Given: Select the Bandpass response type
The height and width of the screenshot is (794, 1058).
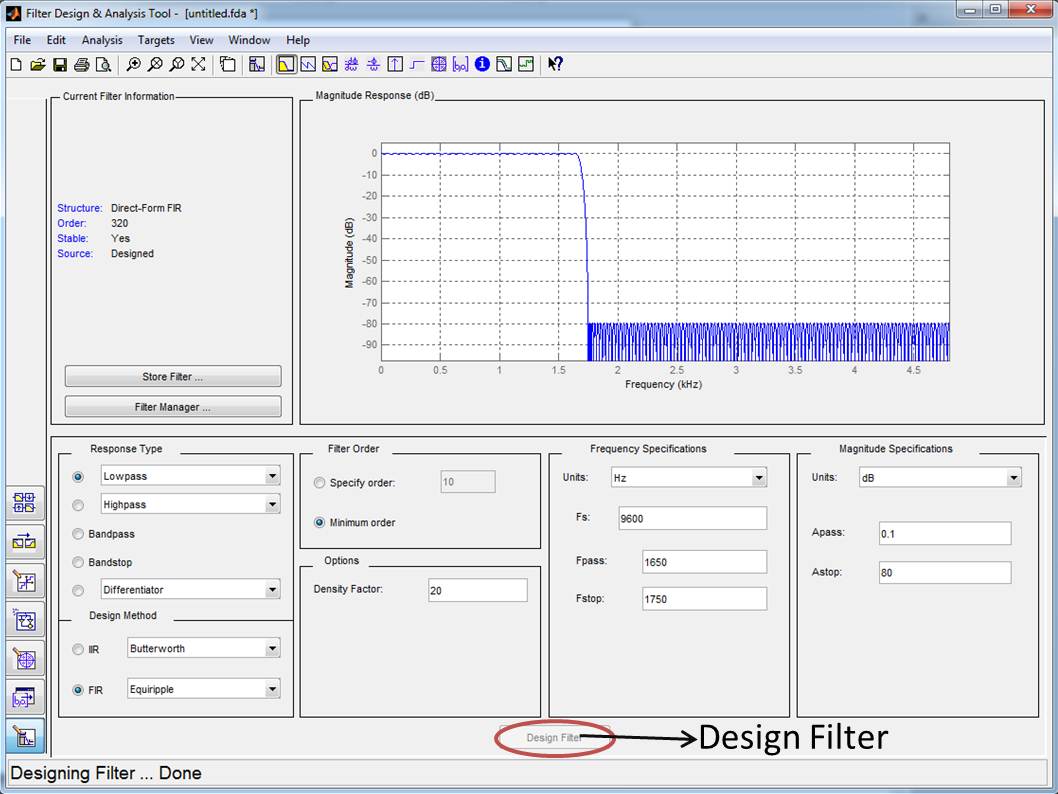Looking at the screenshot, I should pyautogui.click(x=78, y=534).
